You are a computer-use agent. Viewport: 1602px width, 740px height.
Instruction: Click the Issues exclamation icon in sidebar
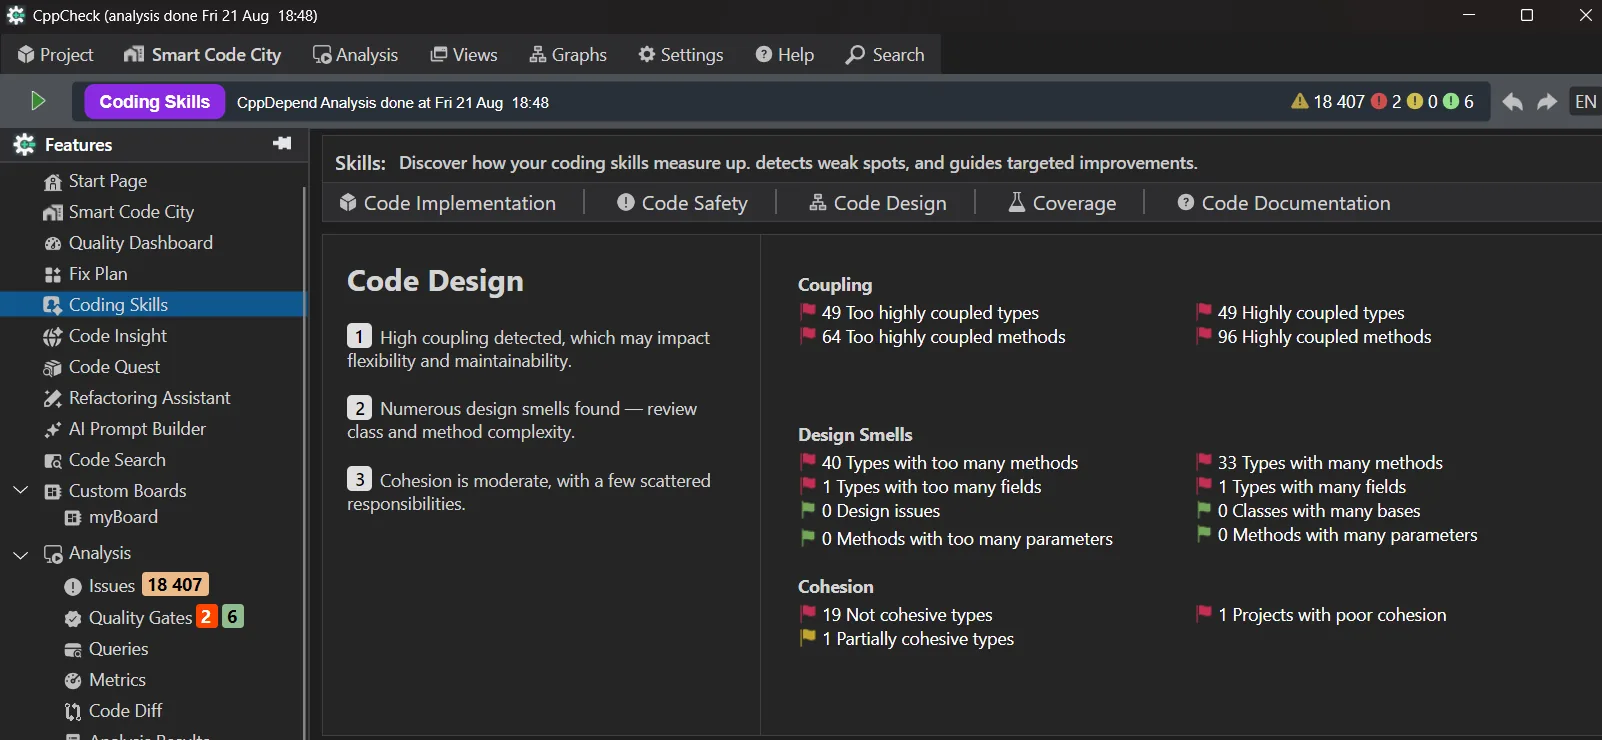(x=73, y=587)
